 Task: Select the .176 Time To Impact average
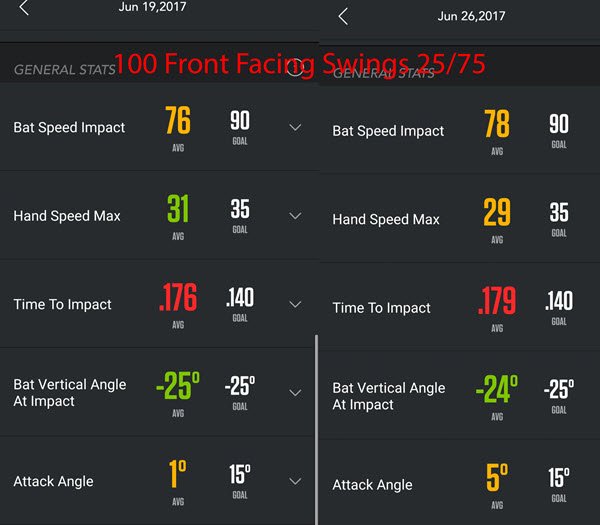pyautogui.click(x=178, y=297)
